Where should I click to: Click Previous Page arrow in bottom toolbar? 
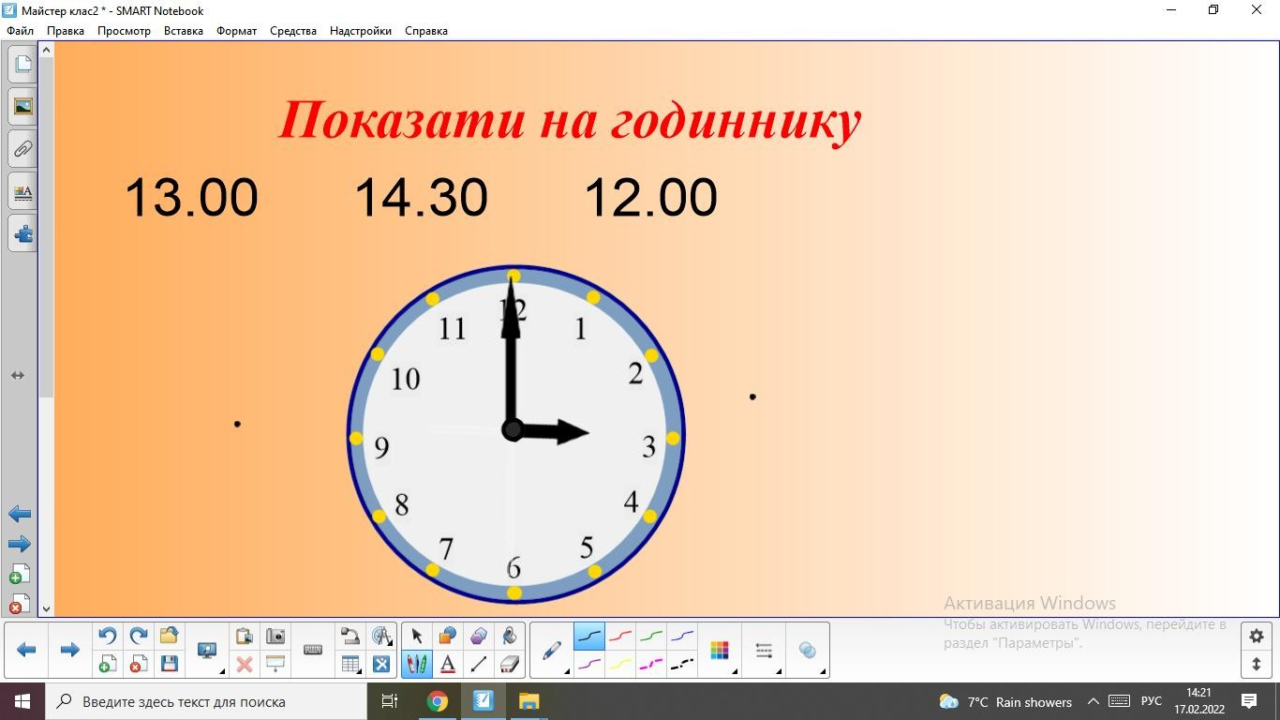click(x=27, y=650)
